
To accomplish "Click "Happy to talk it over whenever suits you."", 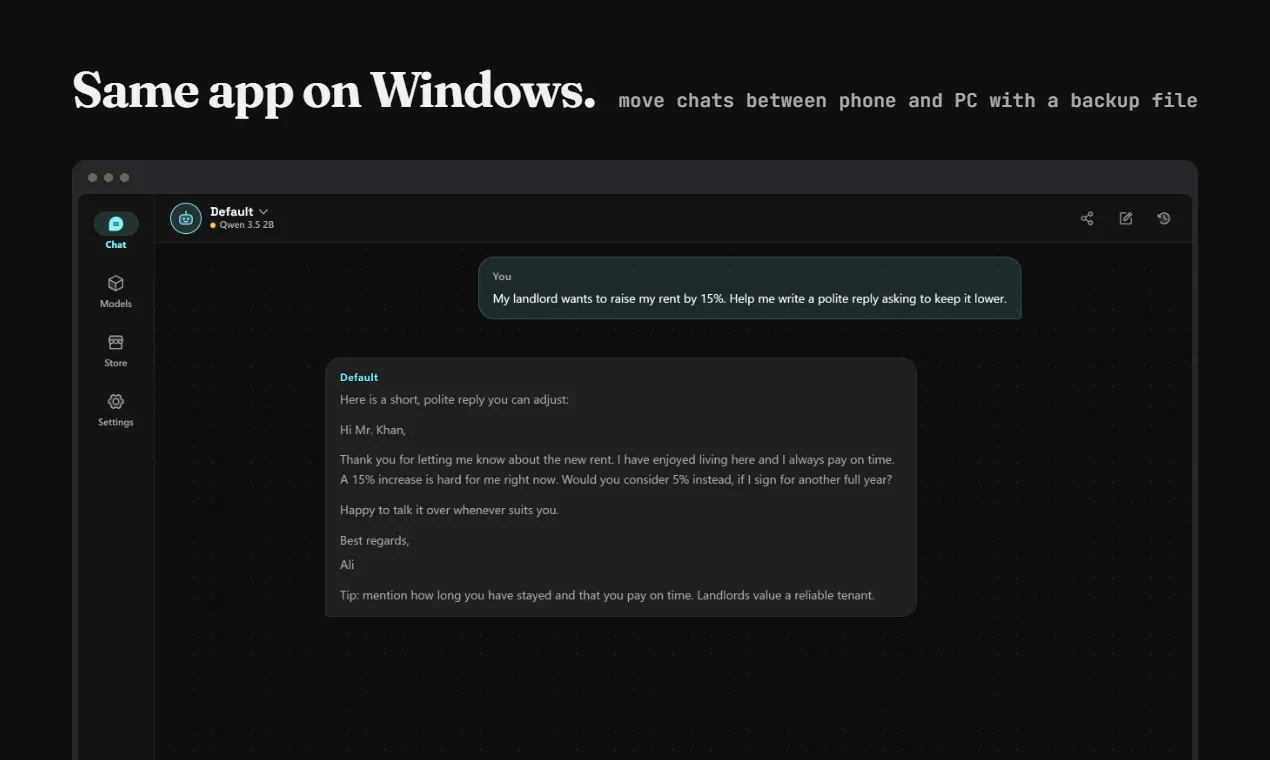I will point(449,510).
